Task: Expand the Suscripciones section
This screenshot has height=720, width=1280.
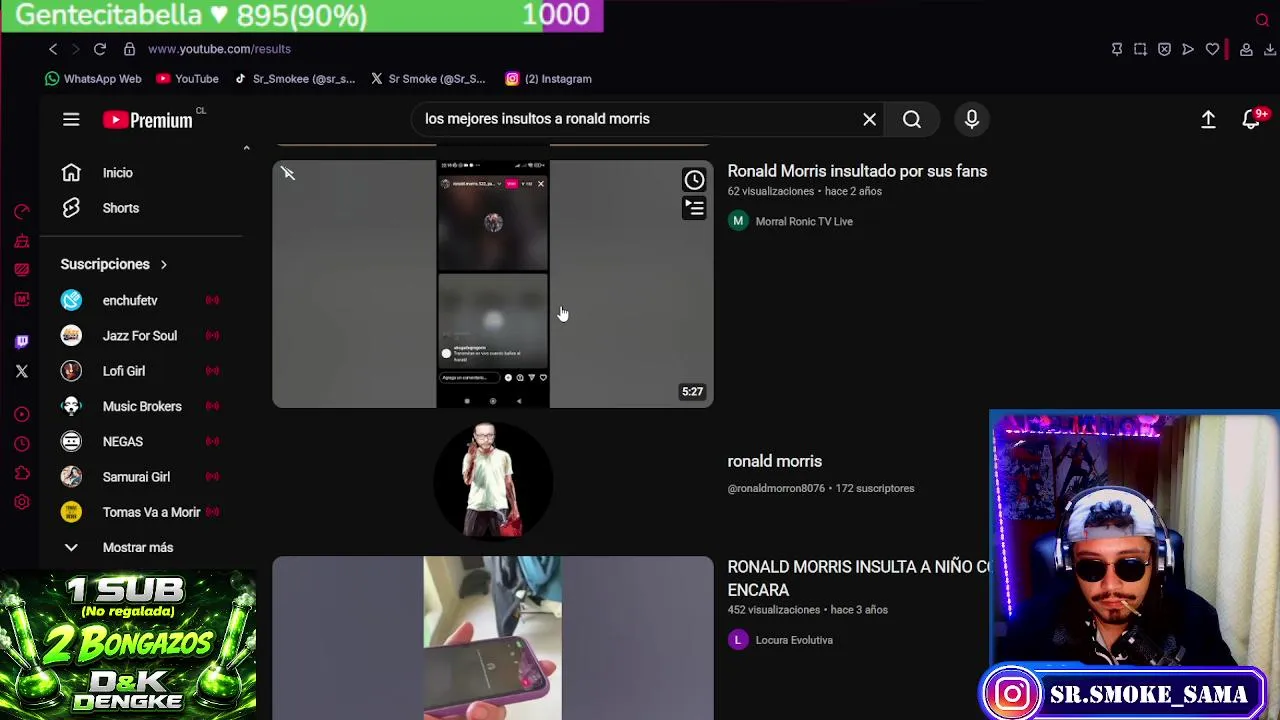Action: (x=114, y=264)
